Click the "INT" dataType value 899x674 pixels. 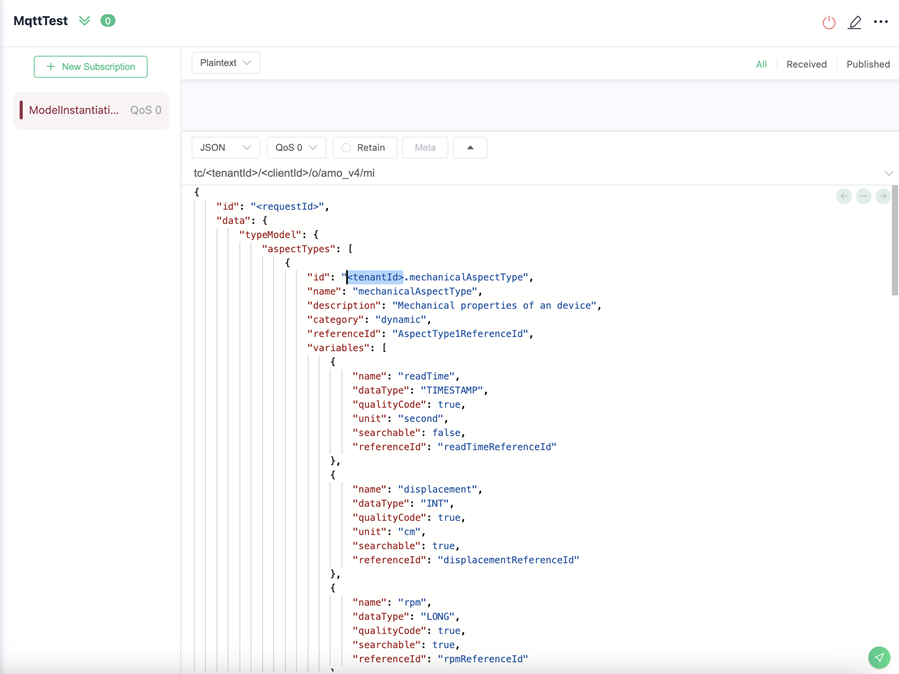click(437, 503)
